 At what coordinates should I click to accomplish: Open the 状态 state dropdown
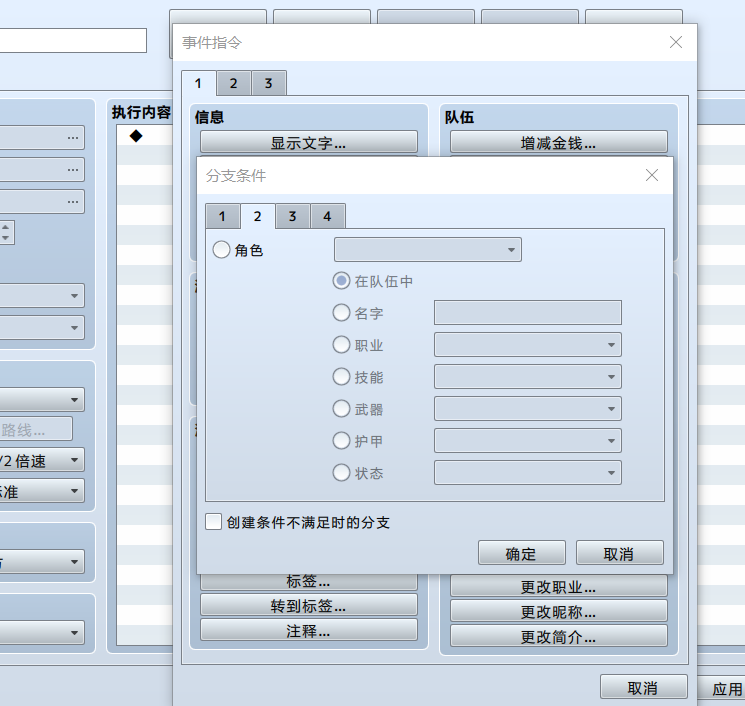[x=527, y=473]
